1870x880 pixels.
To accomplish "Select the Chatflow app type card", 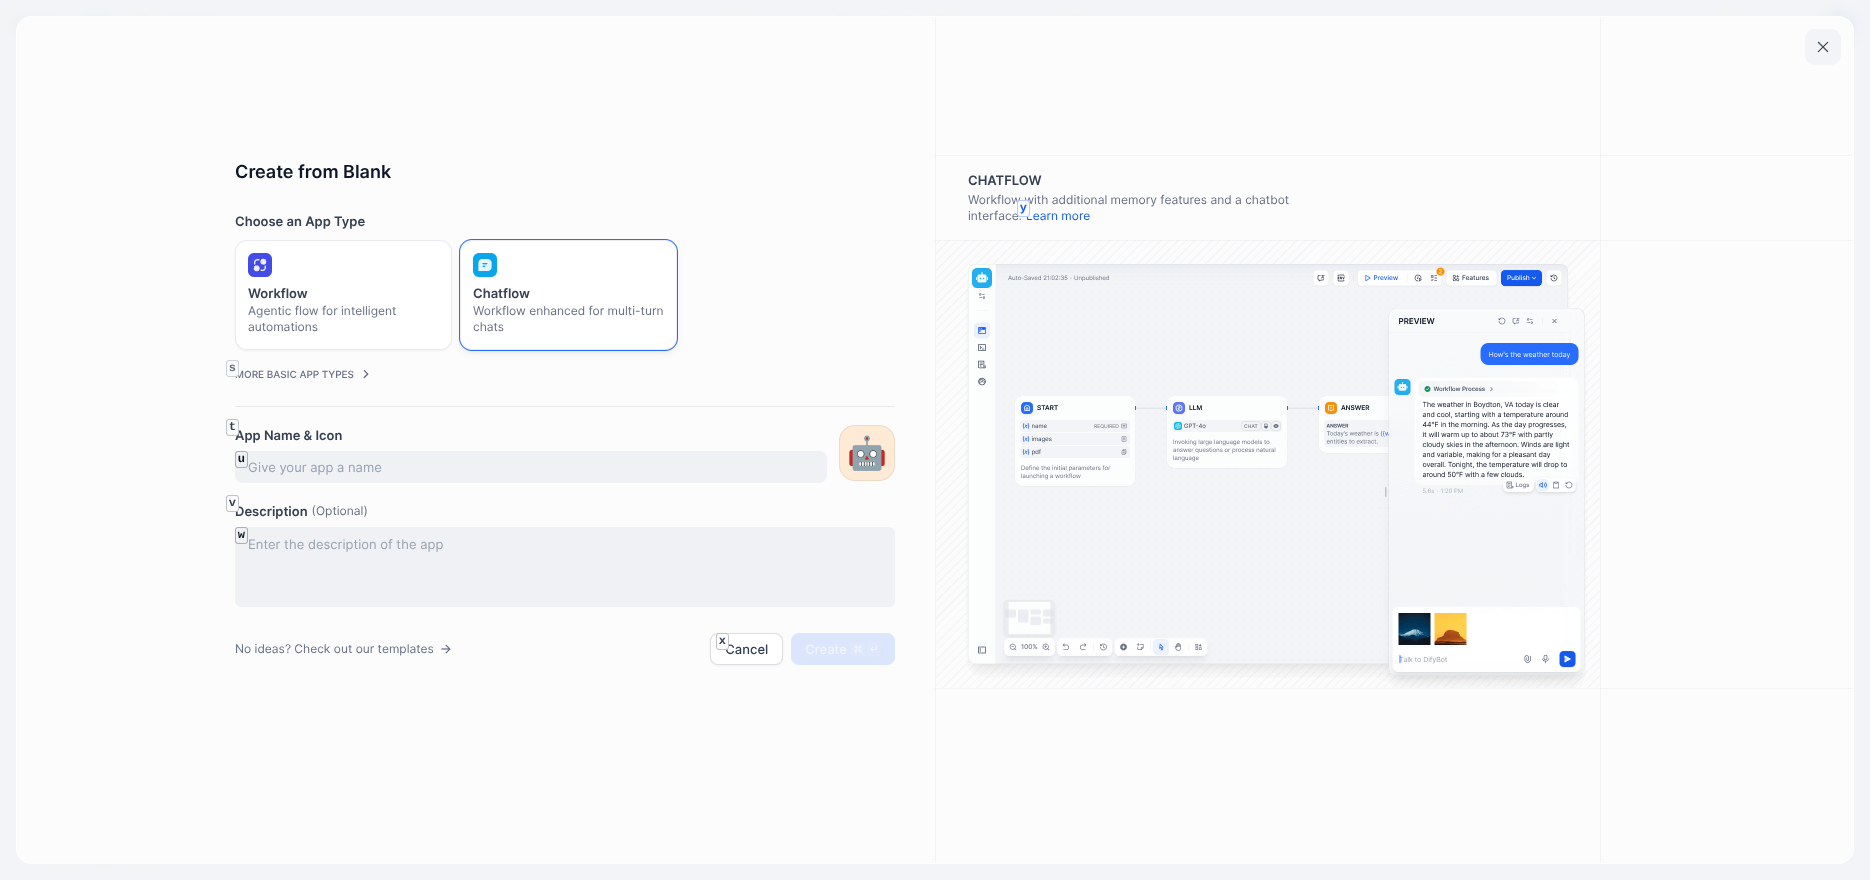I will pyautogui.click(x=568, y=295).
